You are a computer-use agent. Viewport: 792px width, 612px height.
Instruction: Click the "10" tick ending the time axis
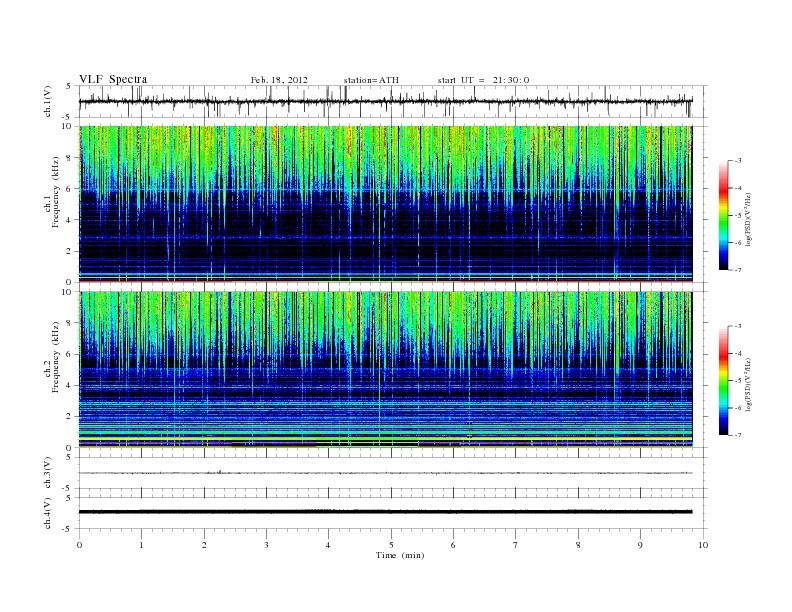(703, 545)
